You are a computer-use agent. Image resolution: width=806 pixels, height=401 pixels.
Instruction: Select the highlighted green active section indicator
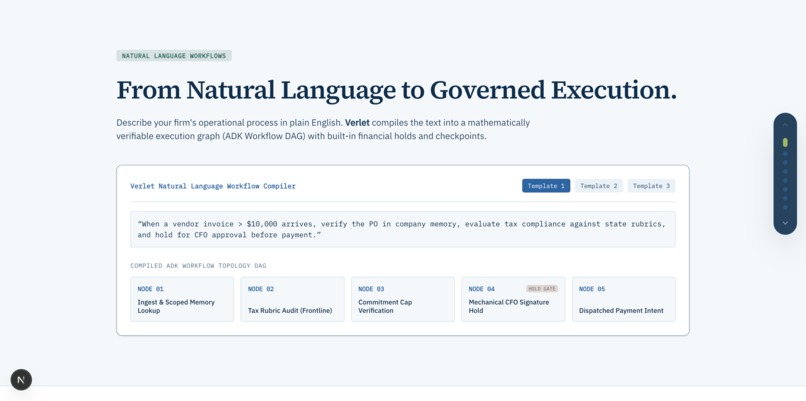click(785, 142)
